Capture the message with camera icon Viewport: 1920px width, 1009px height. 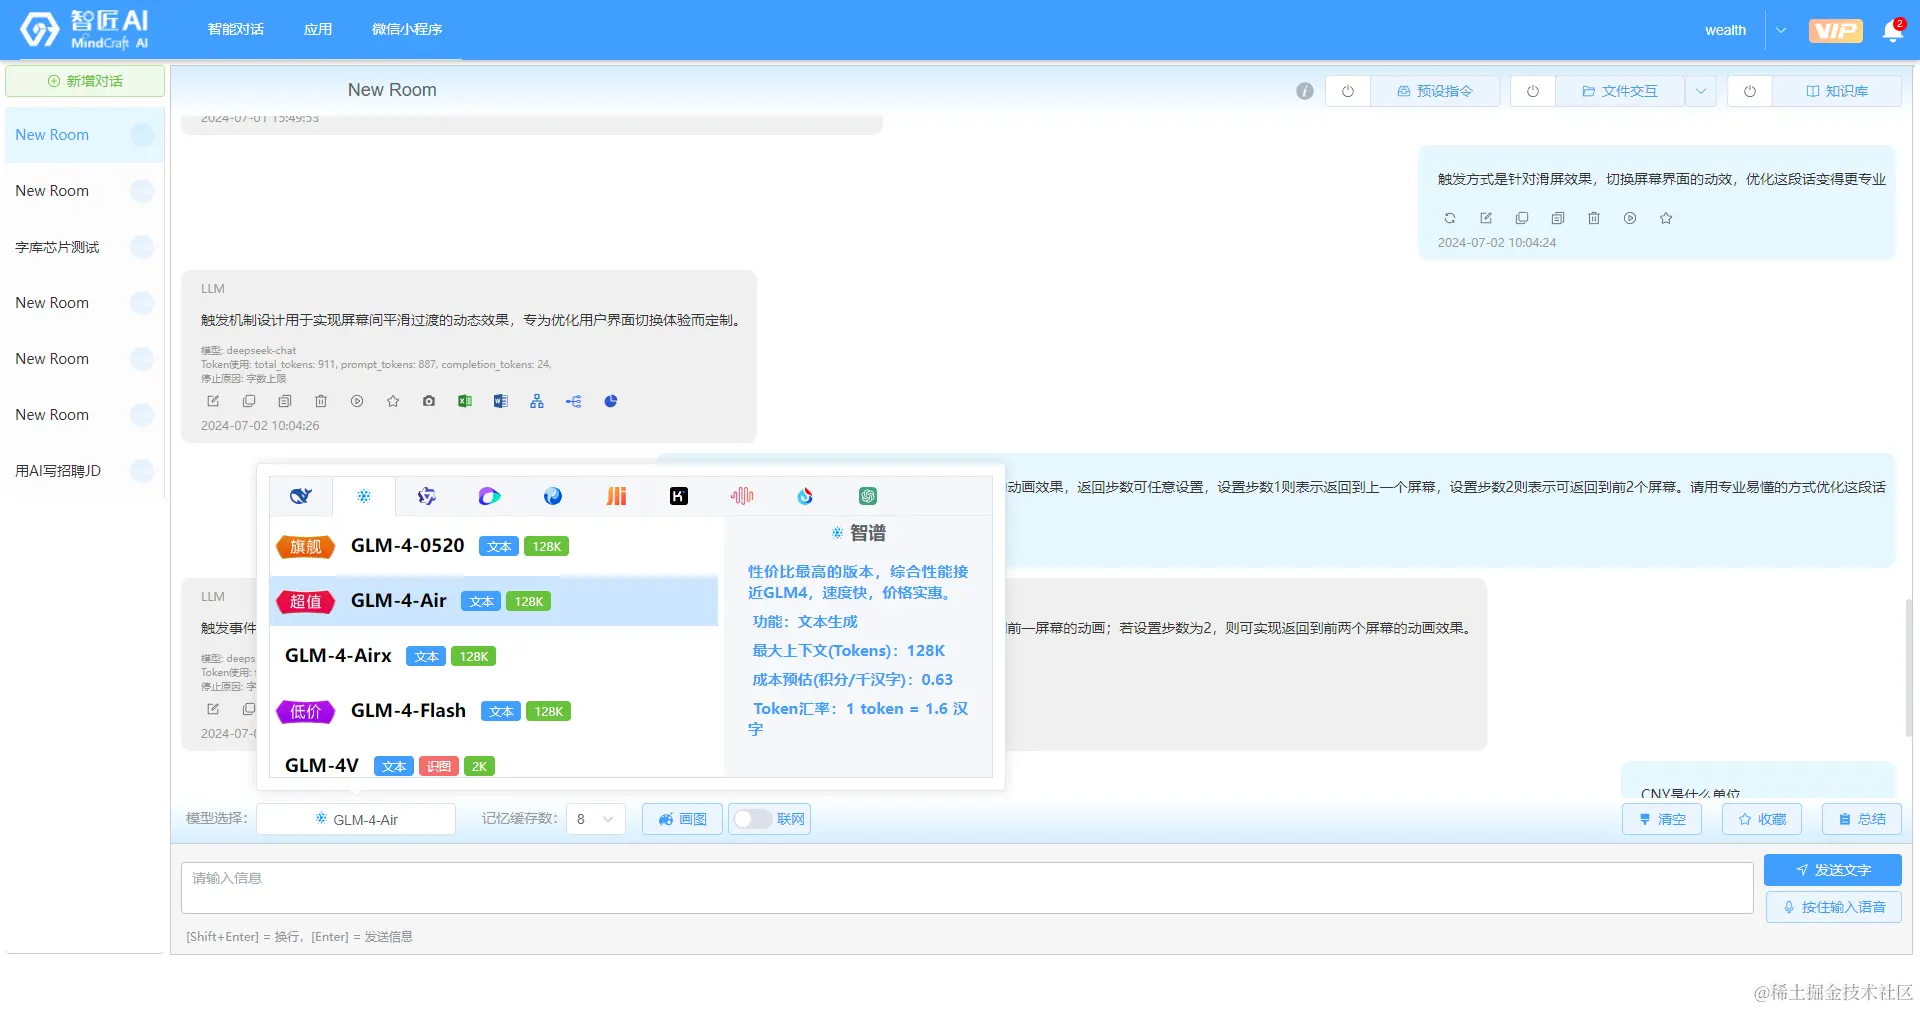[429, 401]
